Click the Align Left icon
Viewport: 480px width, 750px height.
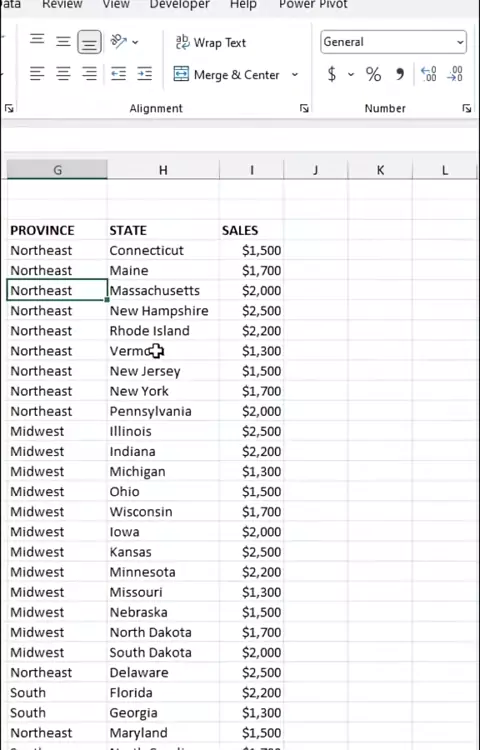(x=37, y=74)
